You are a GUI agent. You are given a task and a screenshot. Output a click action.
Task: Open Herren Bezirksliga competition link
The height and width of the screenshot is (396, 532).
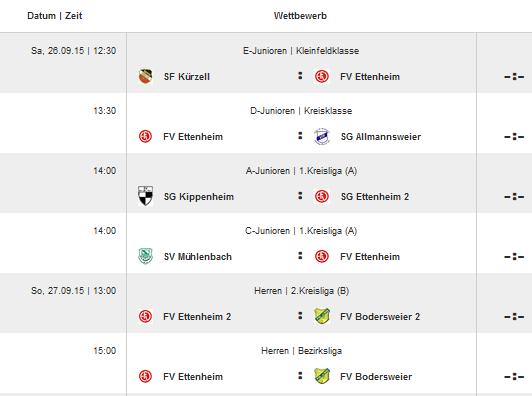click(301, 351)
